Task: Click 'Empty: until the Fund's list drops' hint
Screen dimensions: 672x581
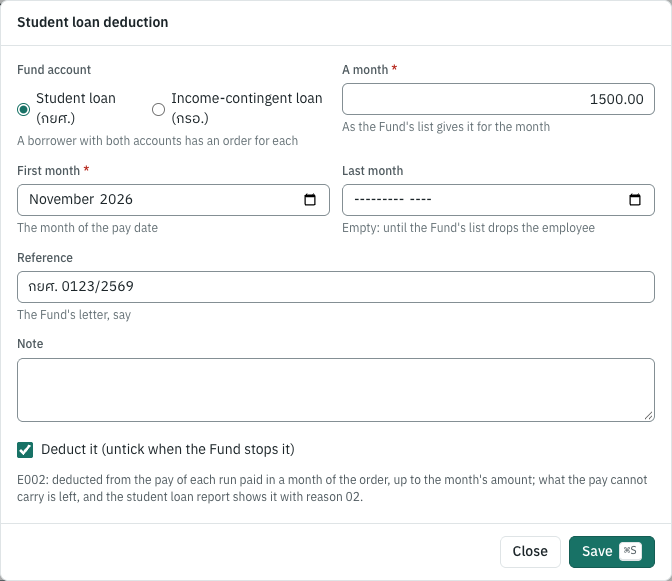Action: [x=468, y=228]
